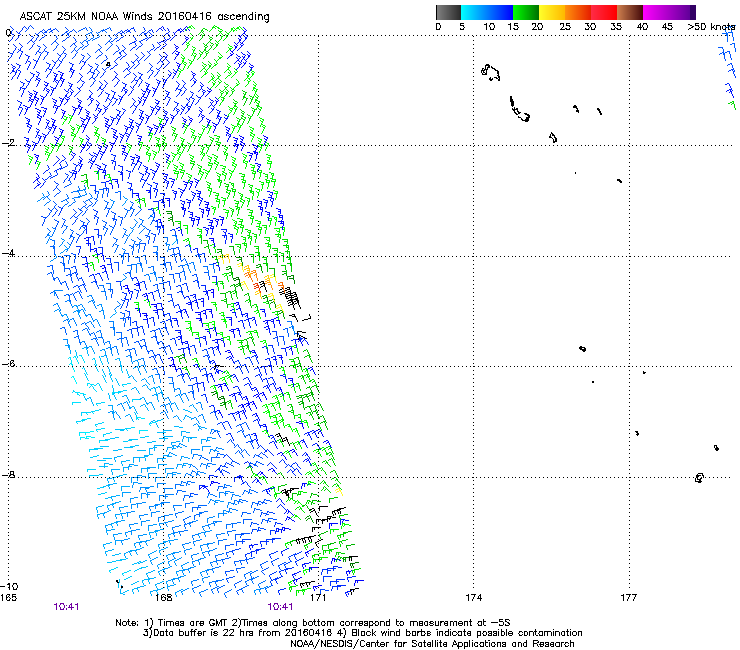Click the small island outline east of 174 above -6
This screenshot has height=650, width=740.
pyautogui.click(x=582, y=349)
